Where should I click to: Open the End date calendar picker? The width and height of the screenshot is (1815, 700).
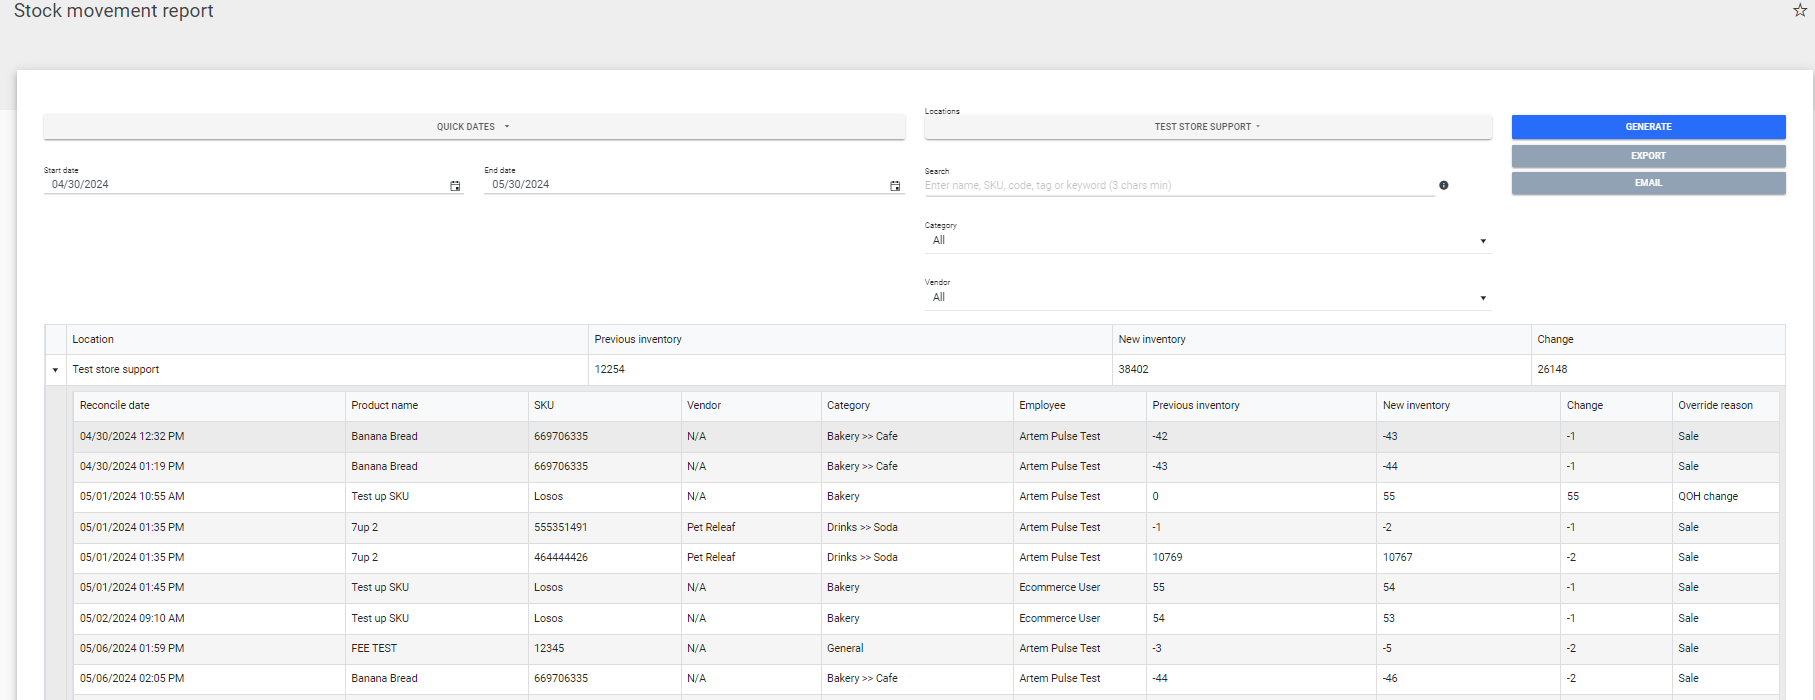click(x=895, y=186)
